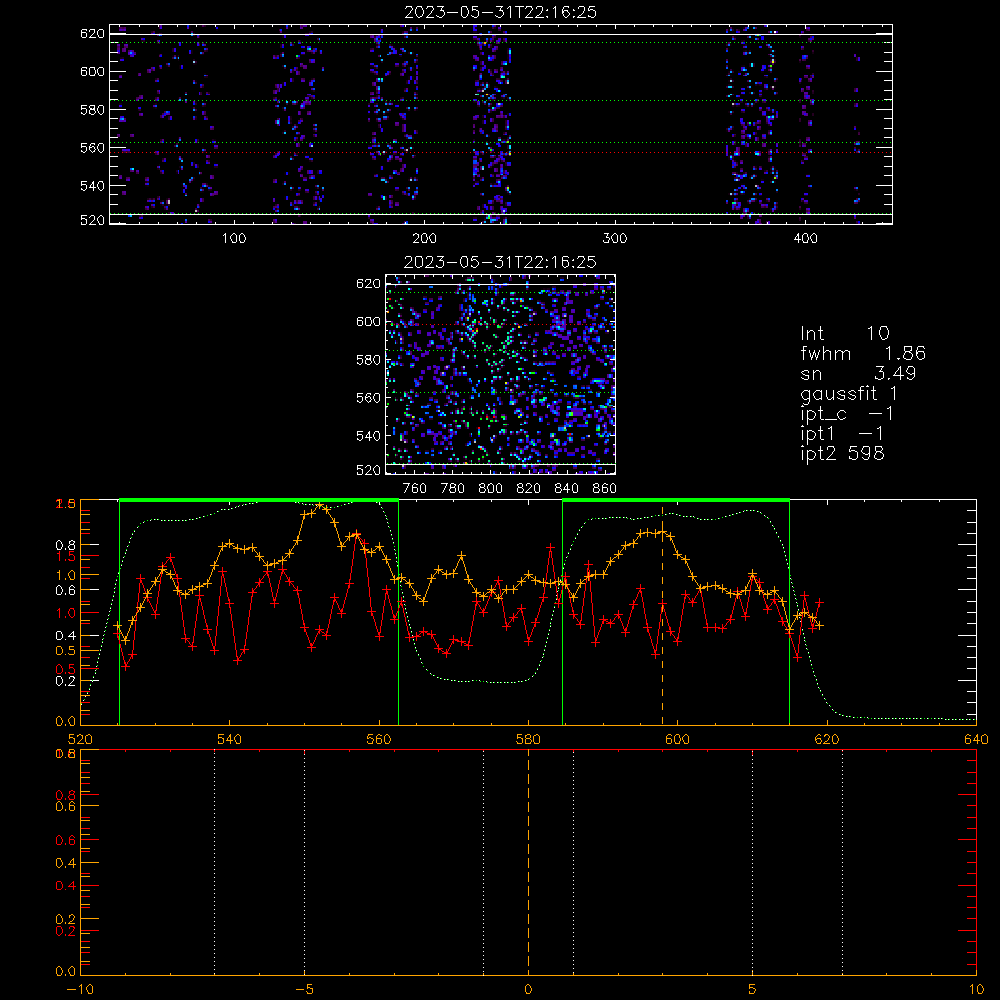1000x1000 pixels.
Task: Click x-axis label 760 under the square image
Action: (x=415, y=489)
